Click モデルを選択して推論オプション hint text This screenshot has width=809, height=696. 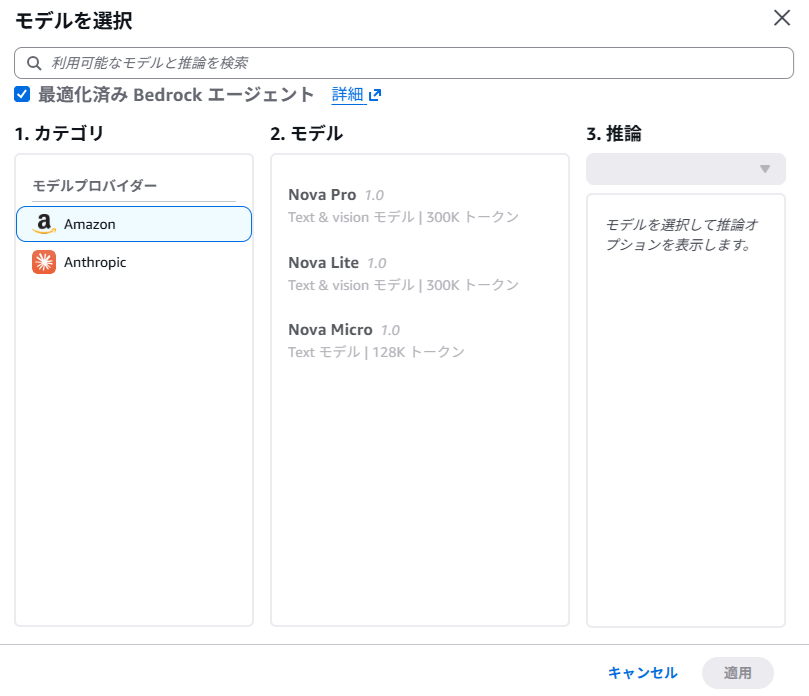(x=682, y=235)
